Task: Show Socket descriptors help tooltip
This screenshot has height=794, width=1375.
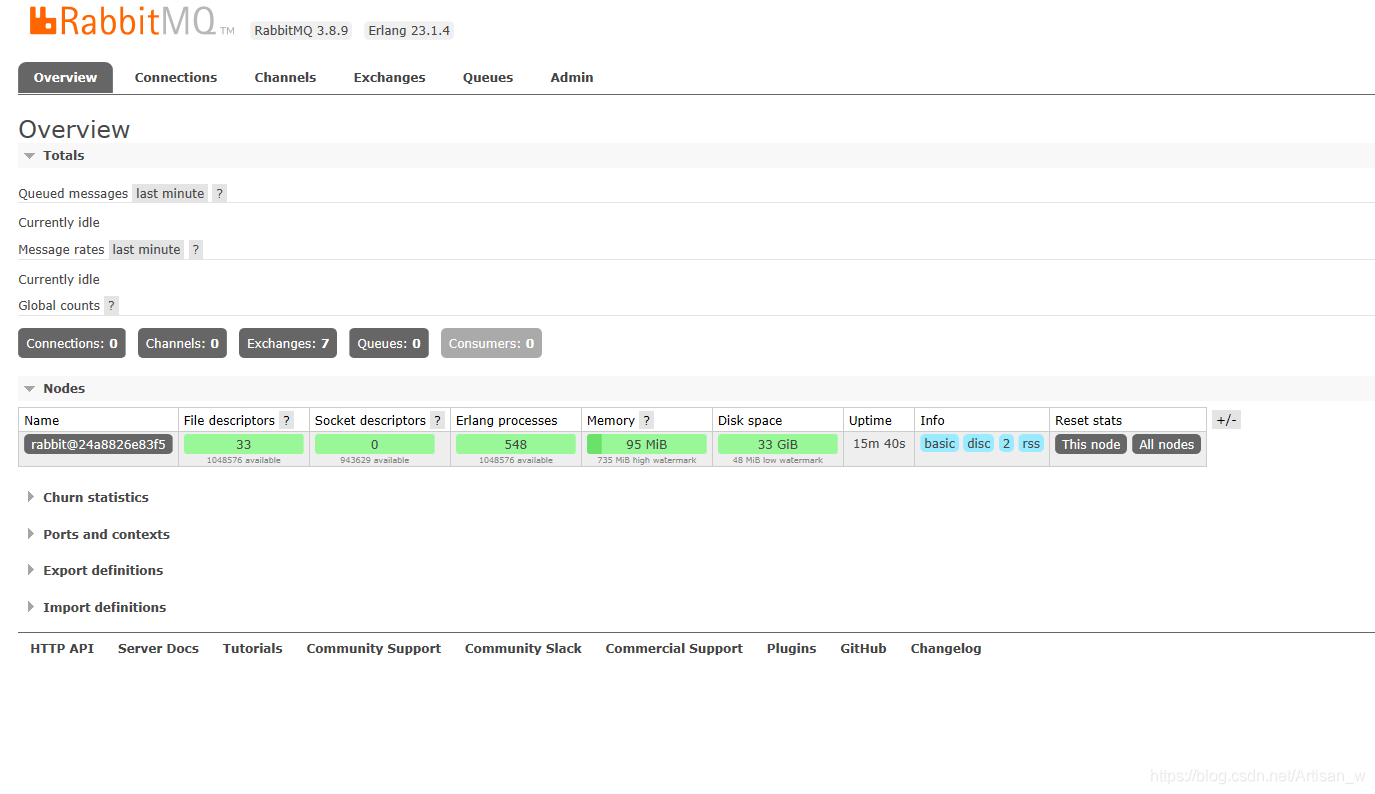Action: pos(438,421)
